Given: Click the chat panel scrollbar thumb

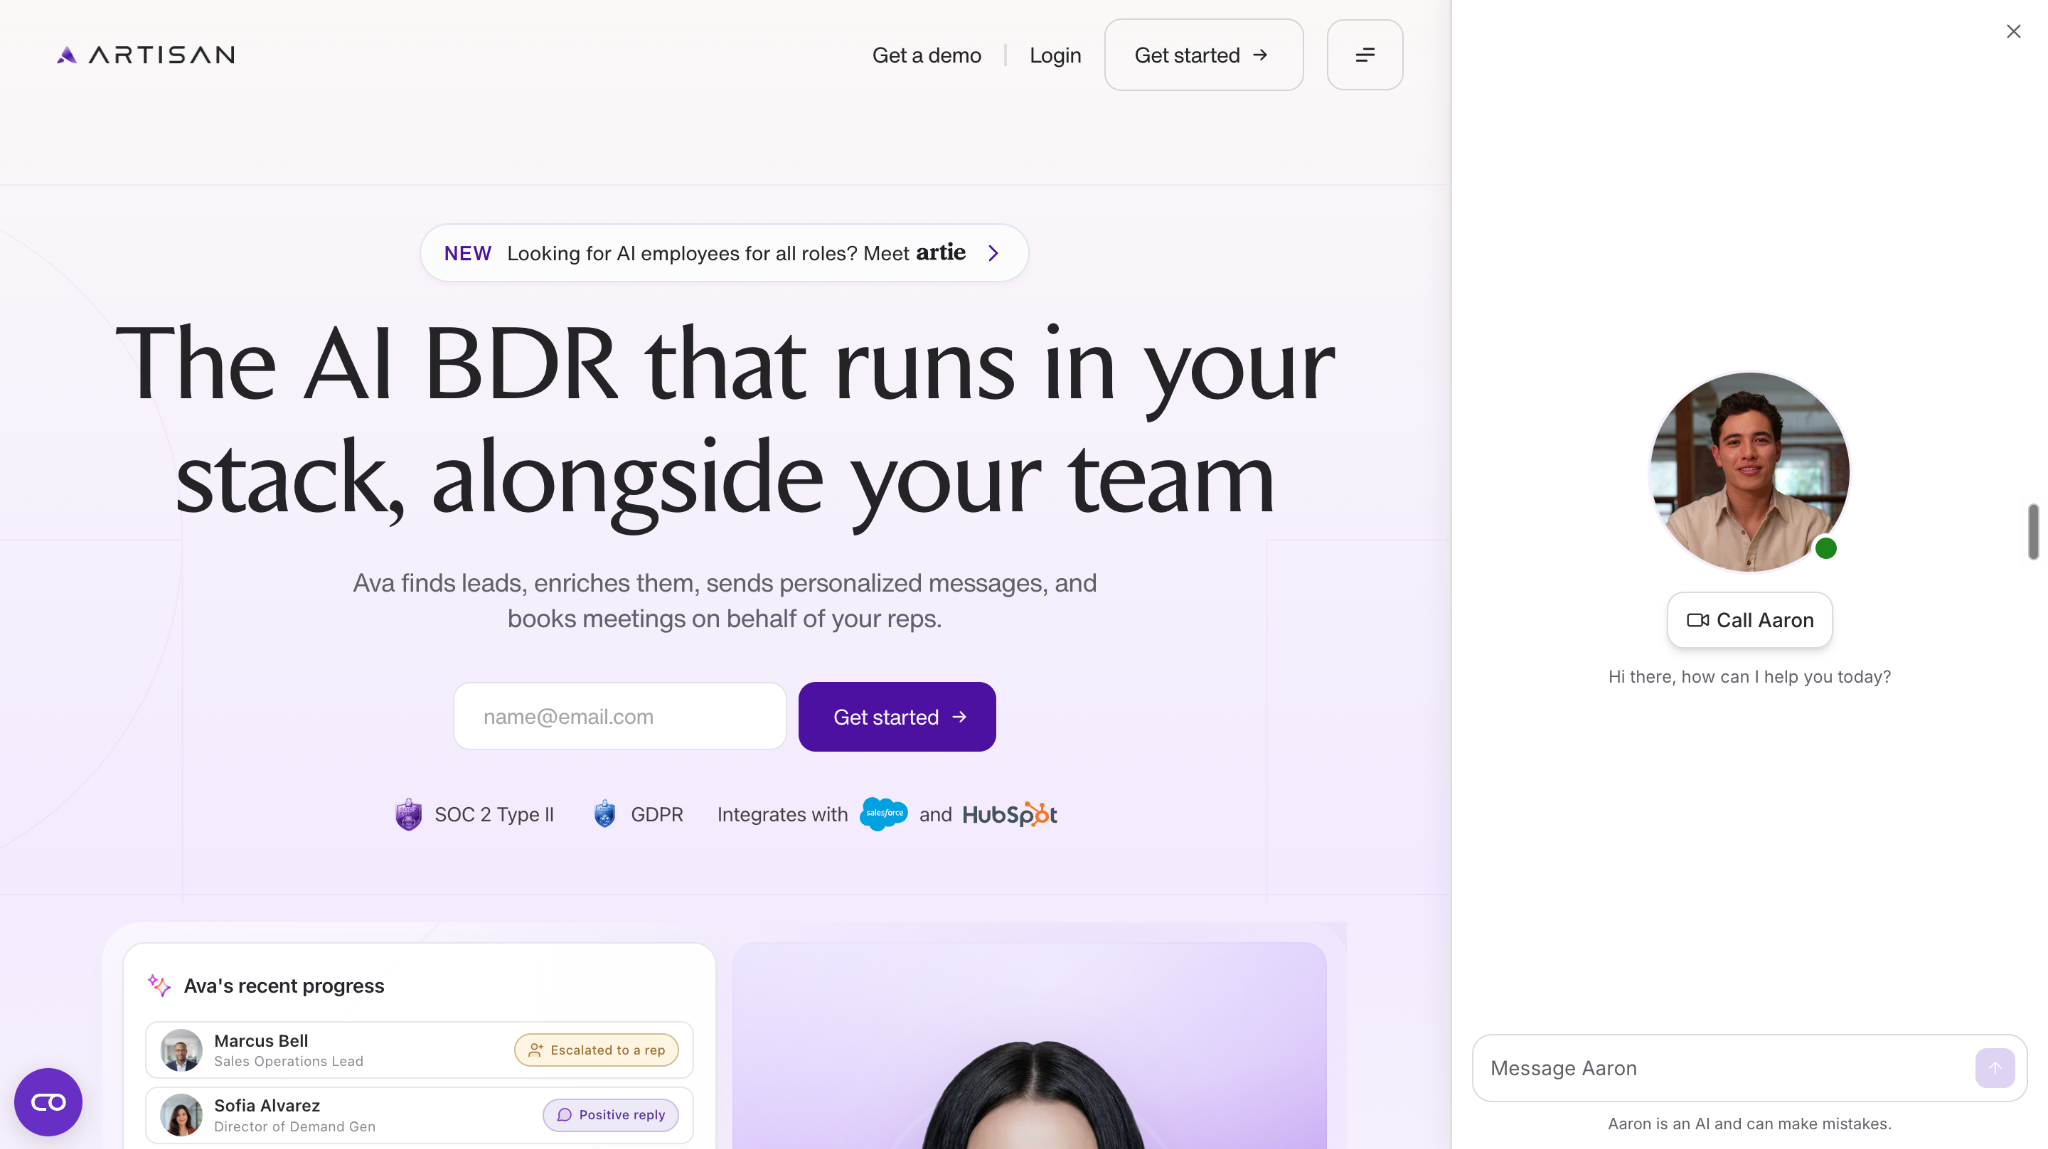Looking at the screenshot, I should click(x=2033, y=532).
